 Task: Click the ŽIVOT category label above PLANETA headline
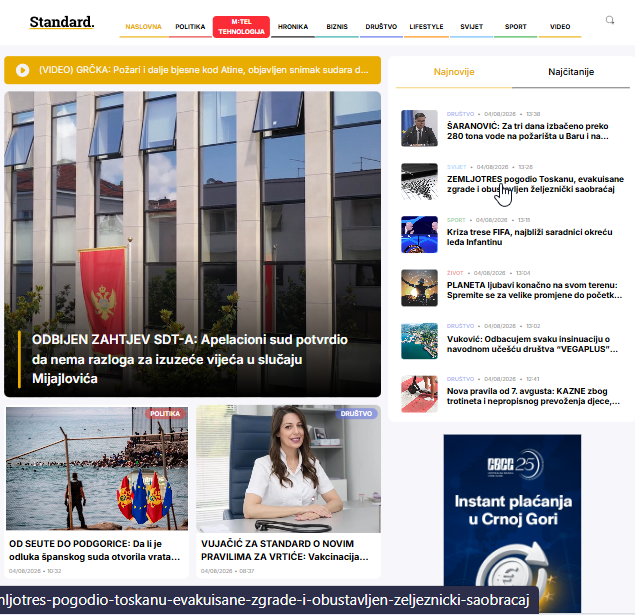[x=455, y=273]
